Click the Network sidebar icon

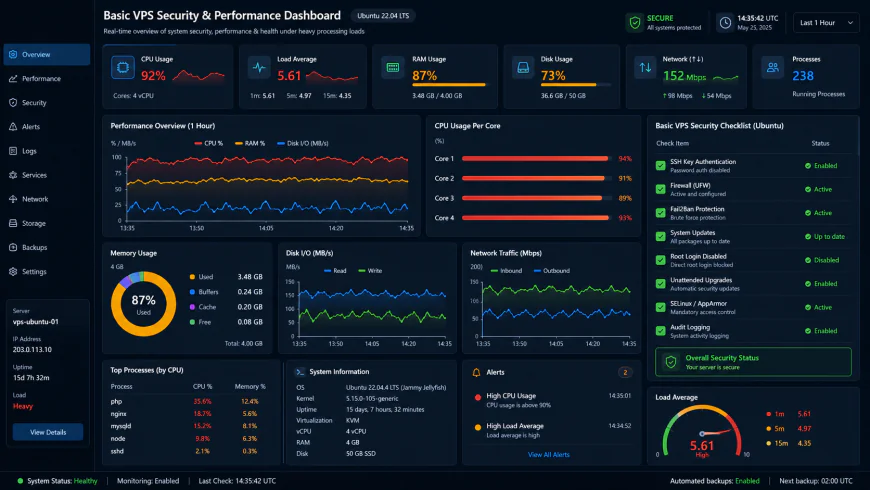point(13,199)
